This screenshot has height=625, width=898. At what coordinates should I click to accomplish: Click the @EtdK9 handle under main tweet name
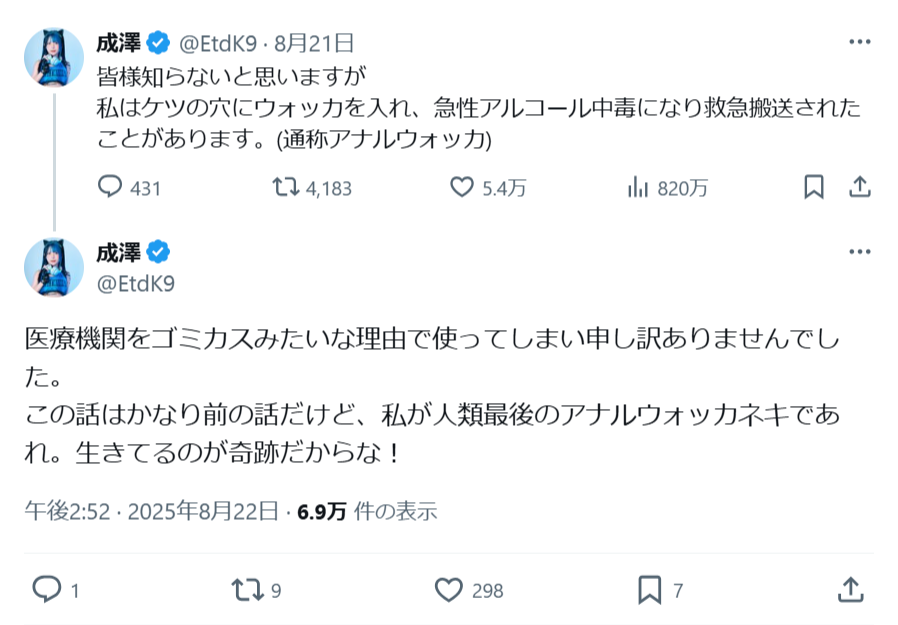(135, 284)
